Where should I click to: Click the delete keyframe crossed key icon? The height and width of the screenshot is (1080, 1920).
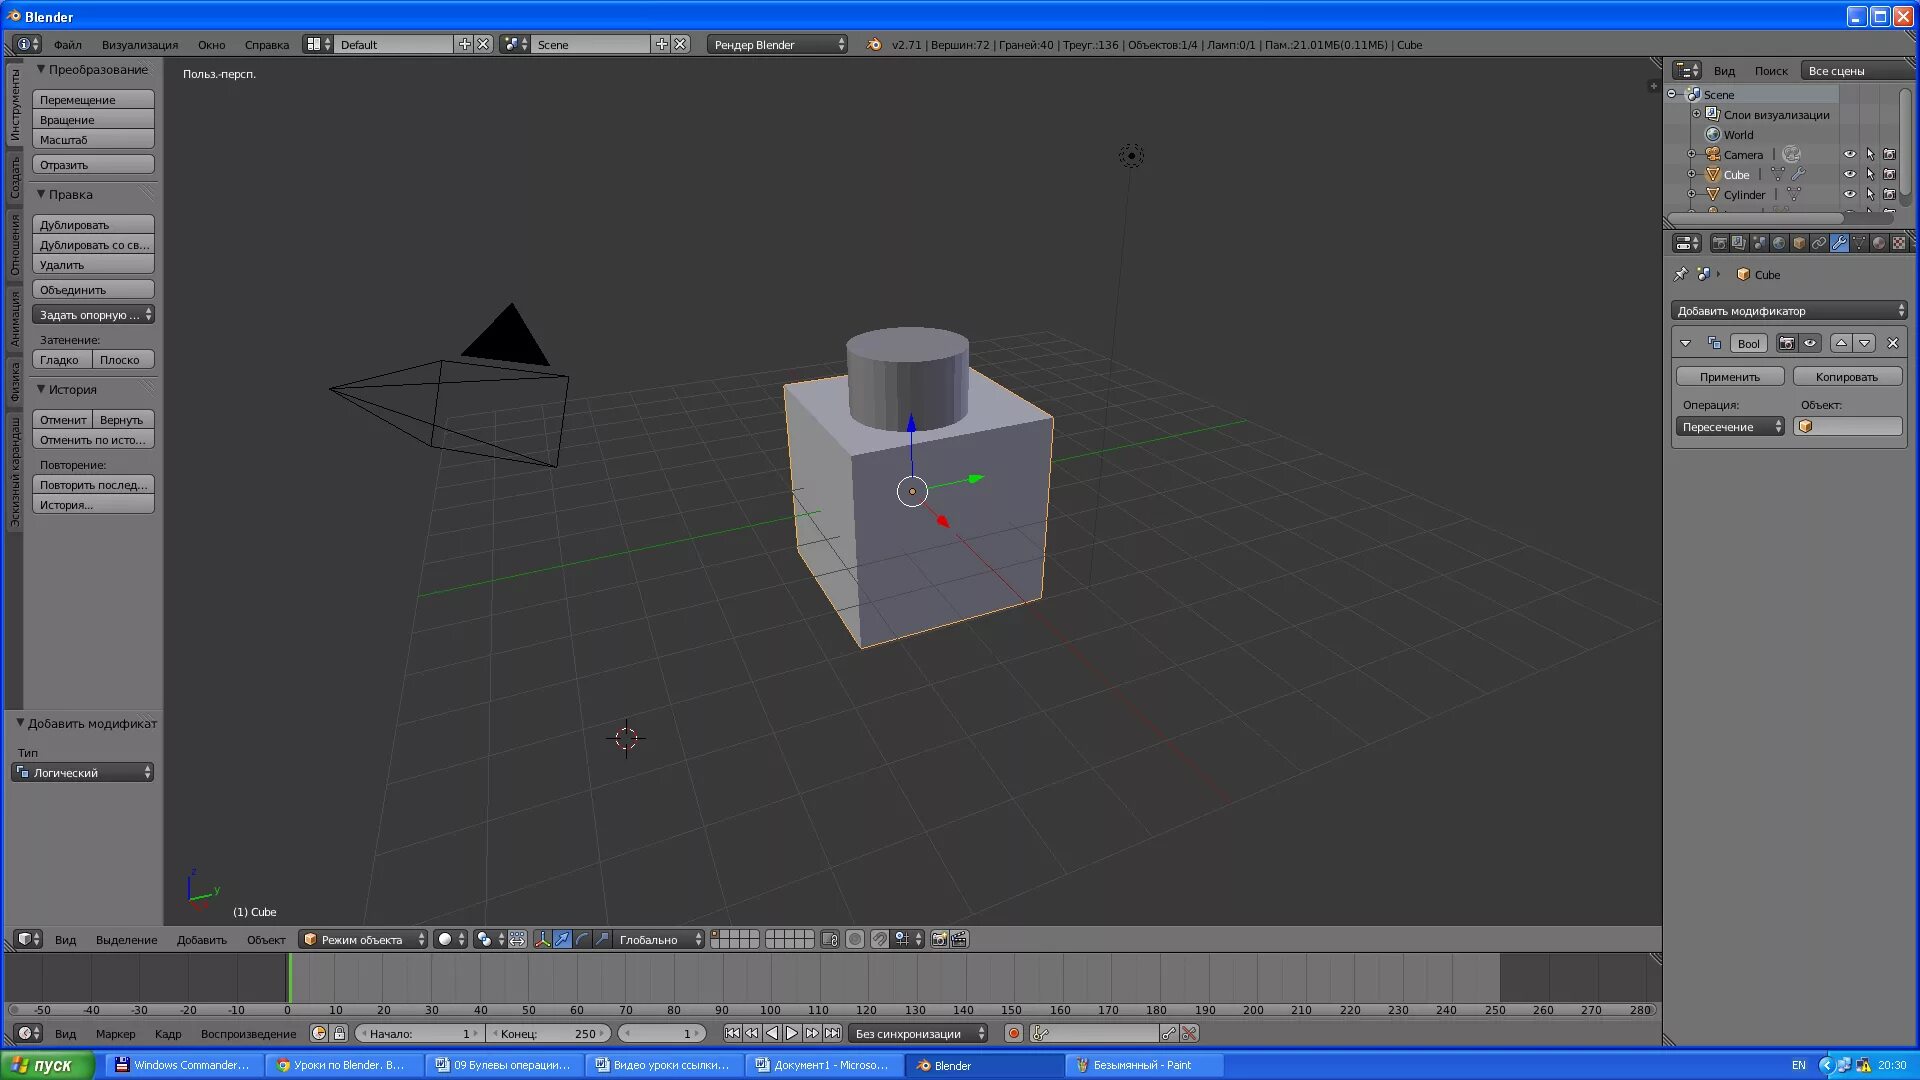(x=1189, y=1033)
